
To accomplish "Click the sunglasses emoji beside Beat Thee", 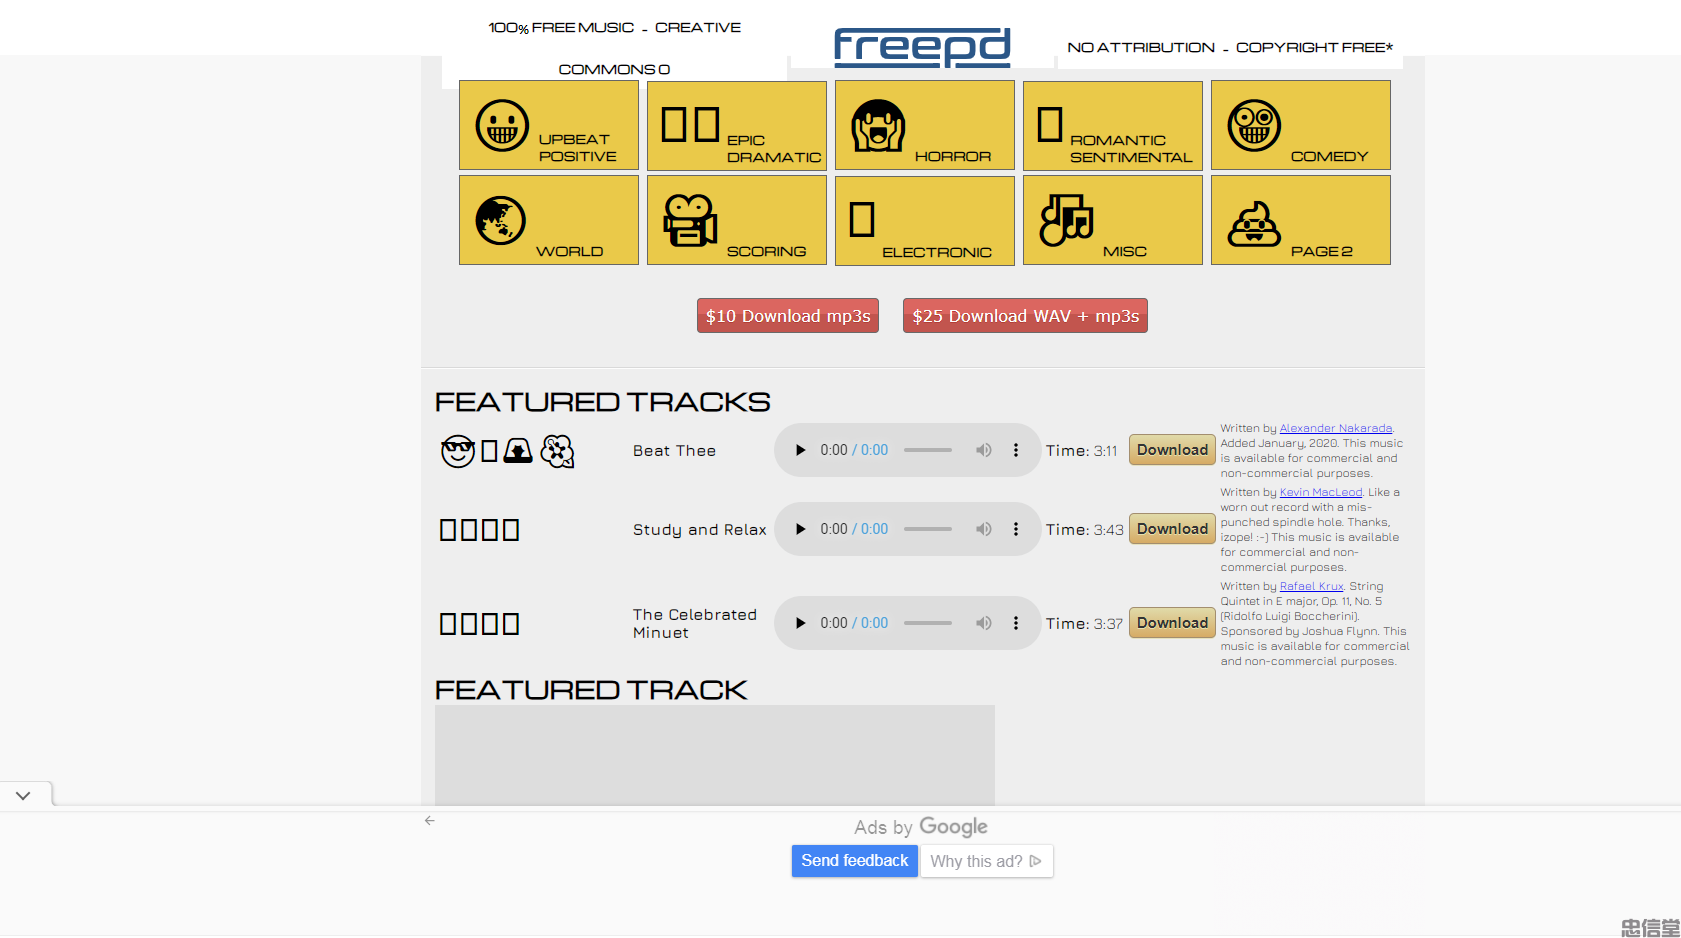I will tap(458, 451).
